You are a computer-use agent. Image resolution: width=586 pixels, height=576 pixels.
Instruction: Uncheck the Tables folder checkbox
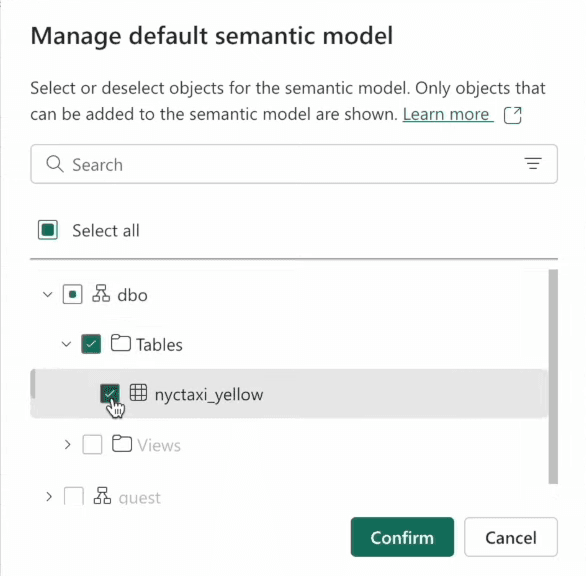[91, 344]
